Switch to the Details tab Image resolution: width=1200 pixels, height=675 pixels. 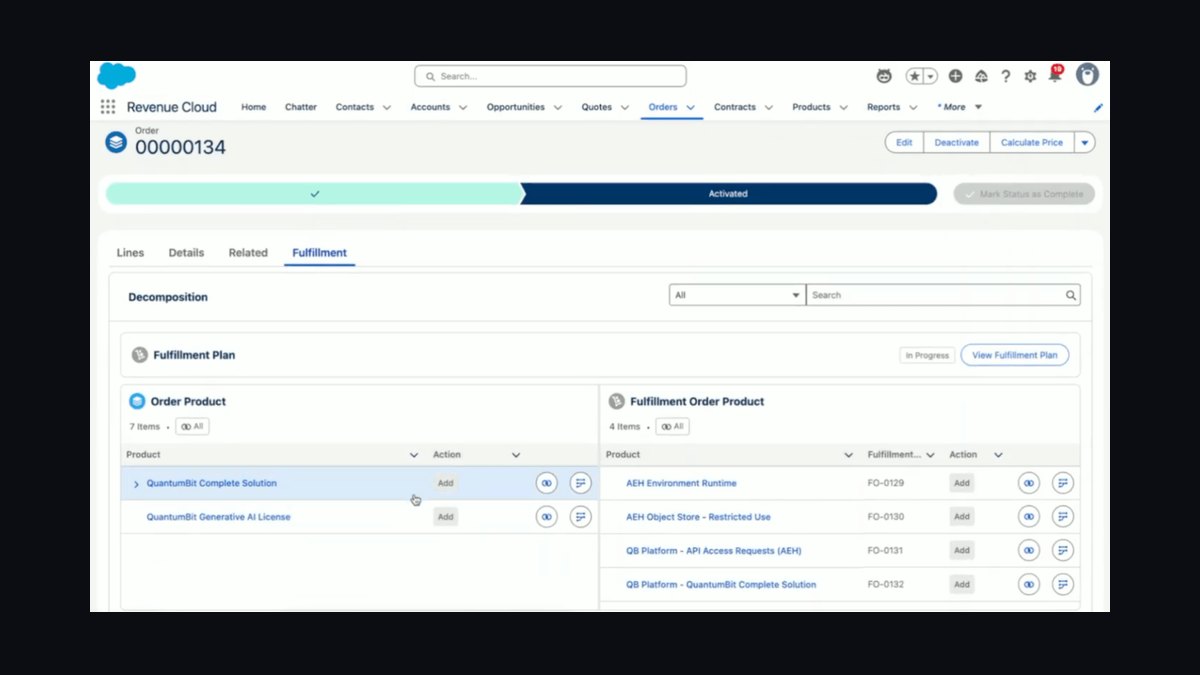(x=186, y=253)
